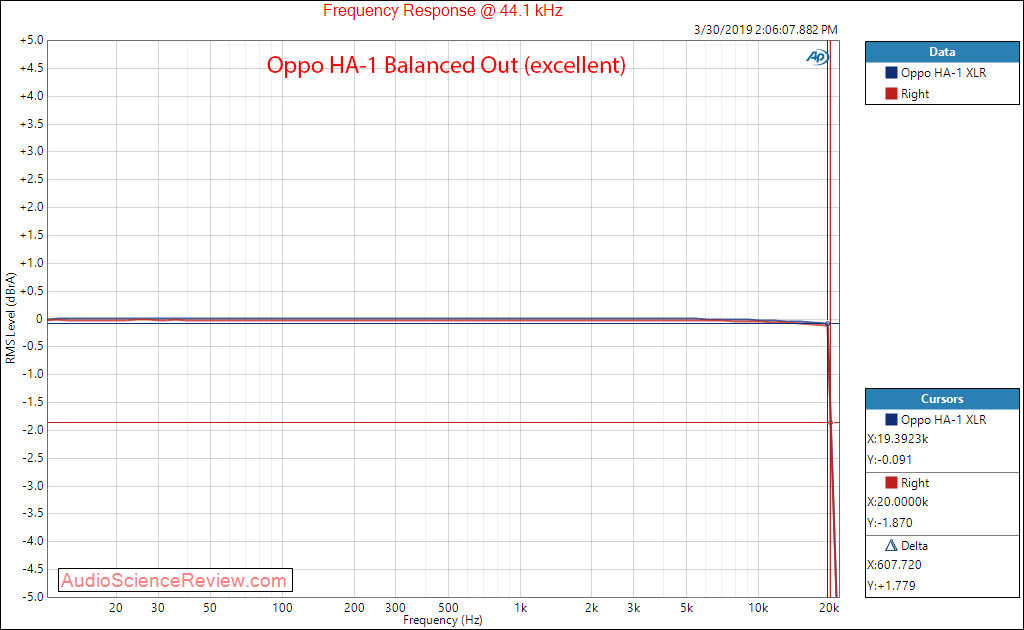The image size is (1024, 630).
Task: Click the 100 tick label on the frequency axis
Action: click(x=282, y=608)
